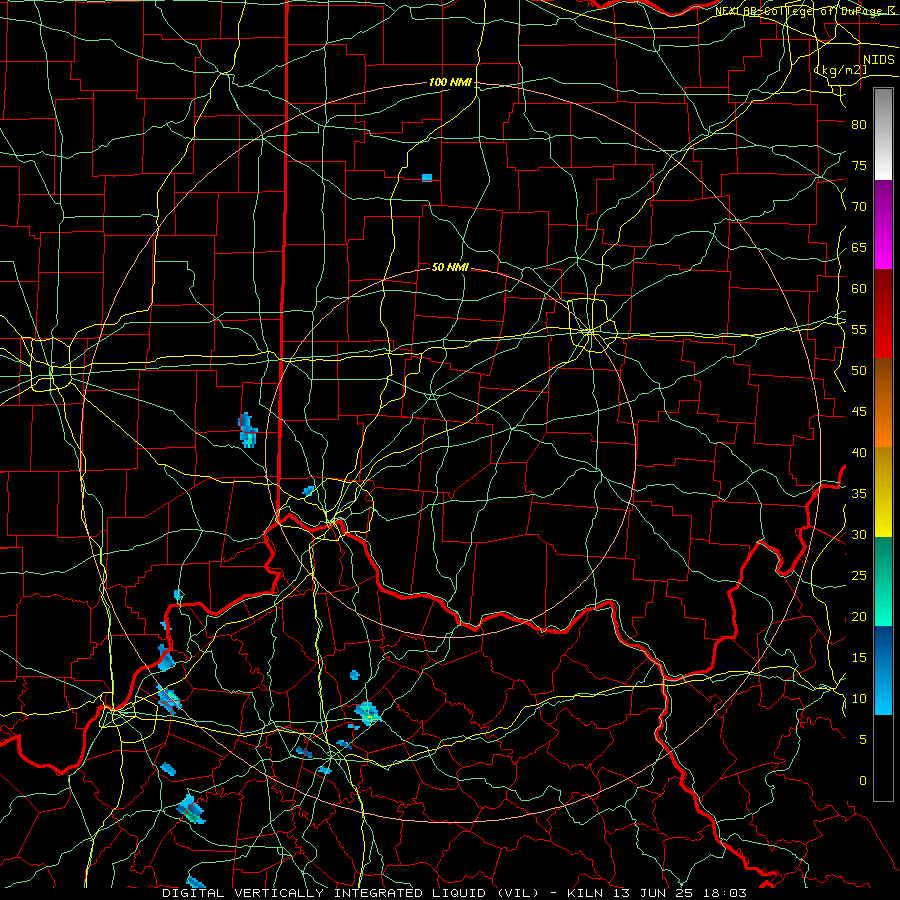Click the "NIDS" label above the legend
900x900 pixels.
(x=879, y=60)
